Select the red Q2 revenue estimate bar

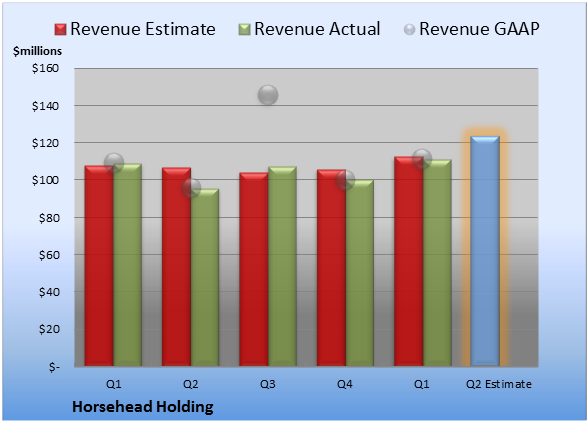pyautogui.click(x=176, y=267)
